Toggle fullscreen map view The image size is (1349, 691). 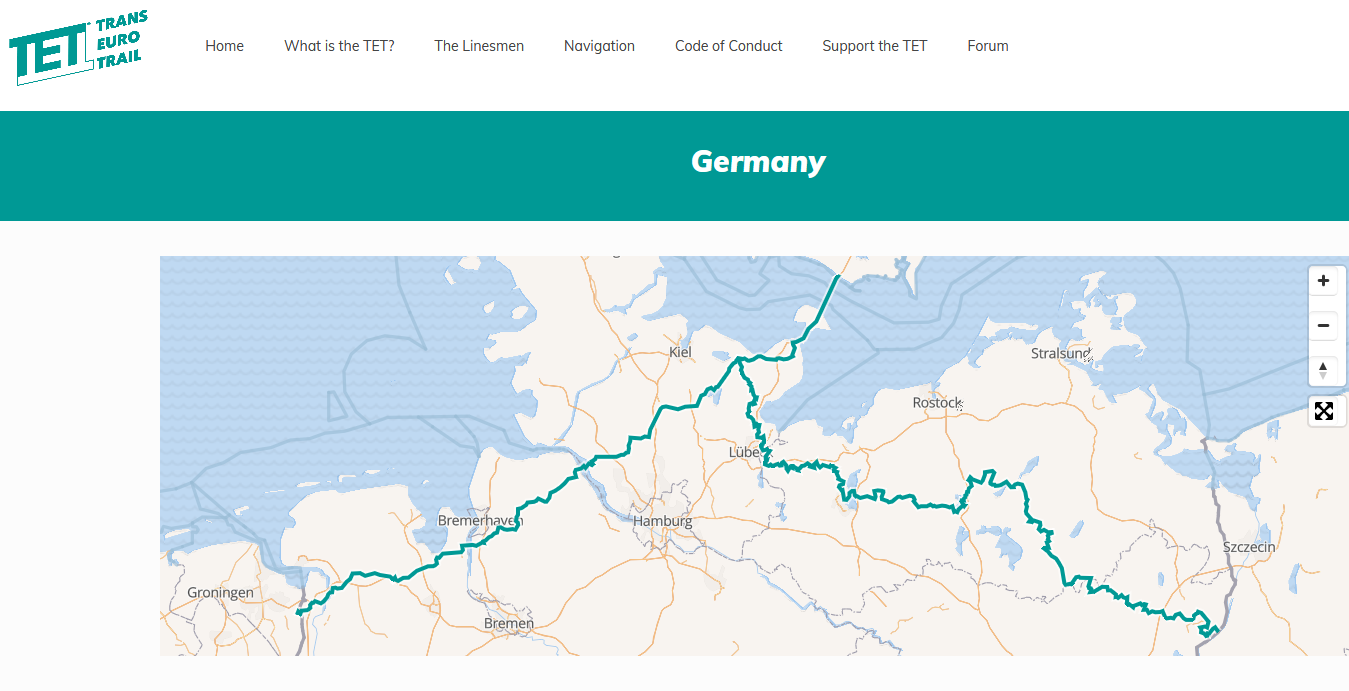tap(1324, 411)
